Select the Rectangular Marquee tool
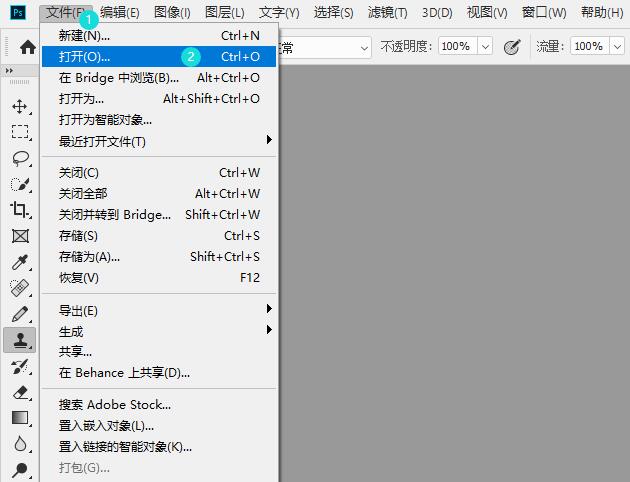The image size is (630, 482). [x=20, y=132]
